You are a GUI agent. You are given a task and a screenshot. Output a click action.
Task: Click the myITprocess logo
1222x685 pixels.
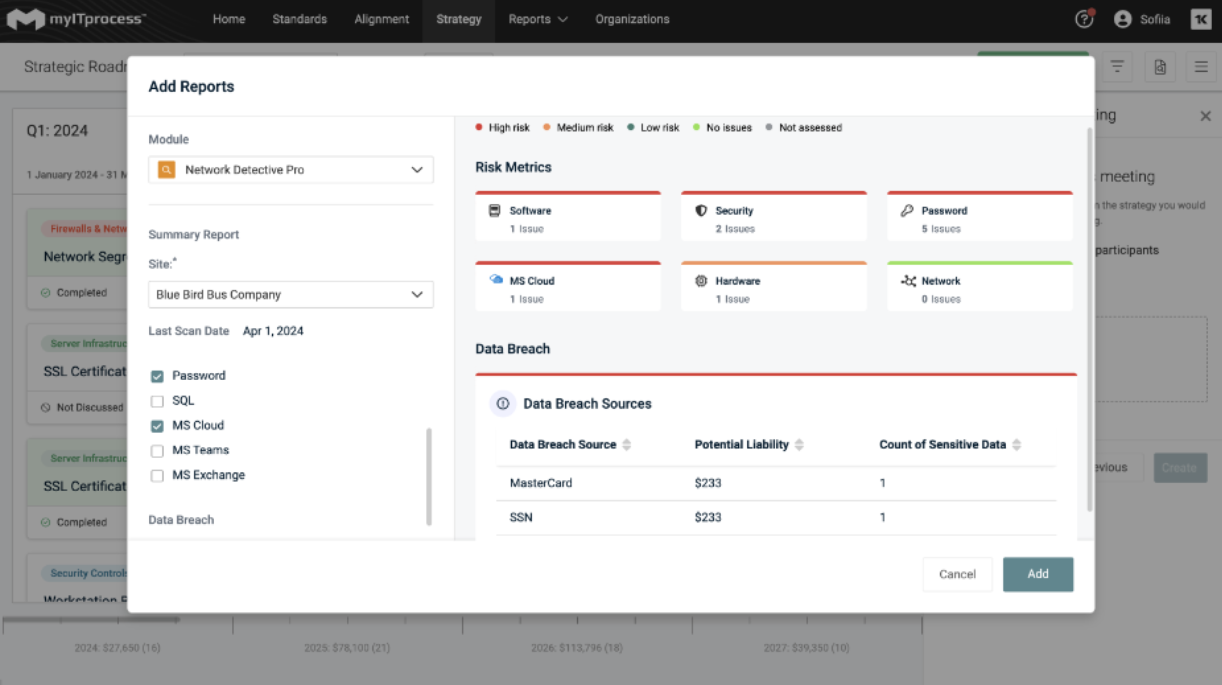[77, 19]
